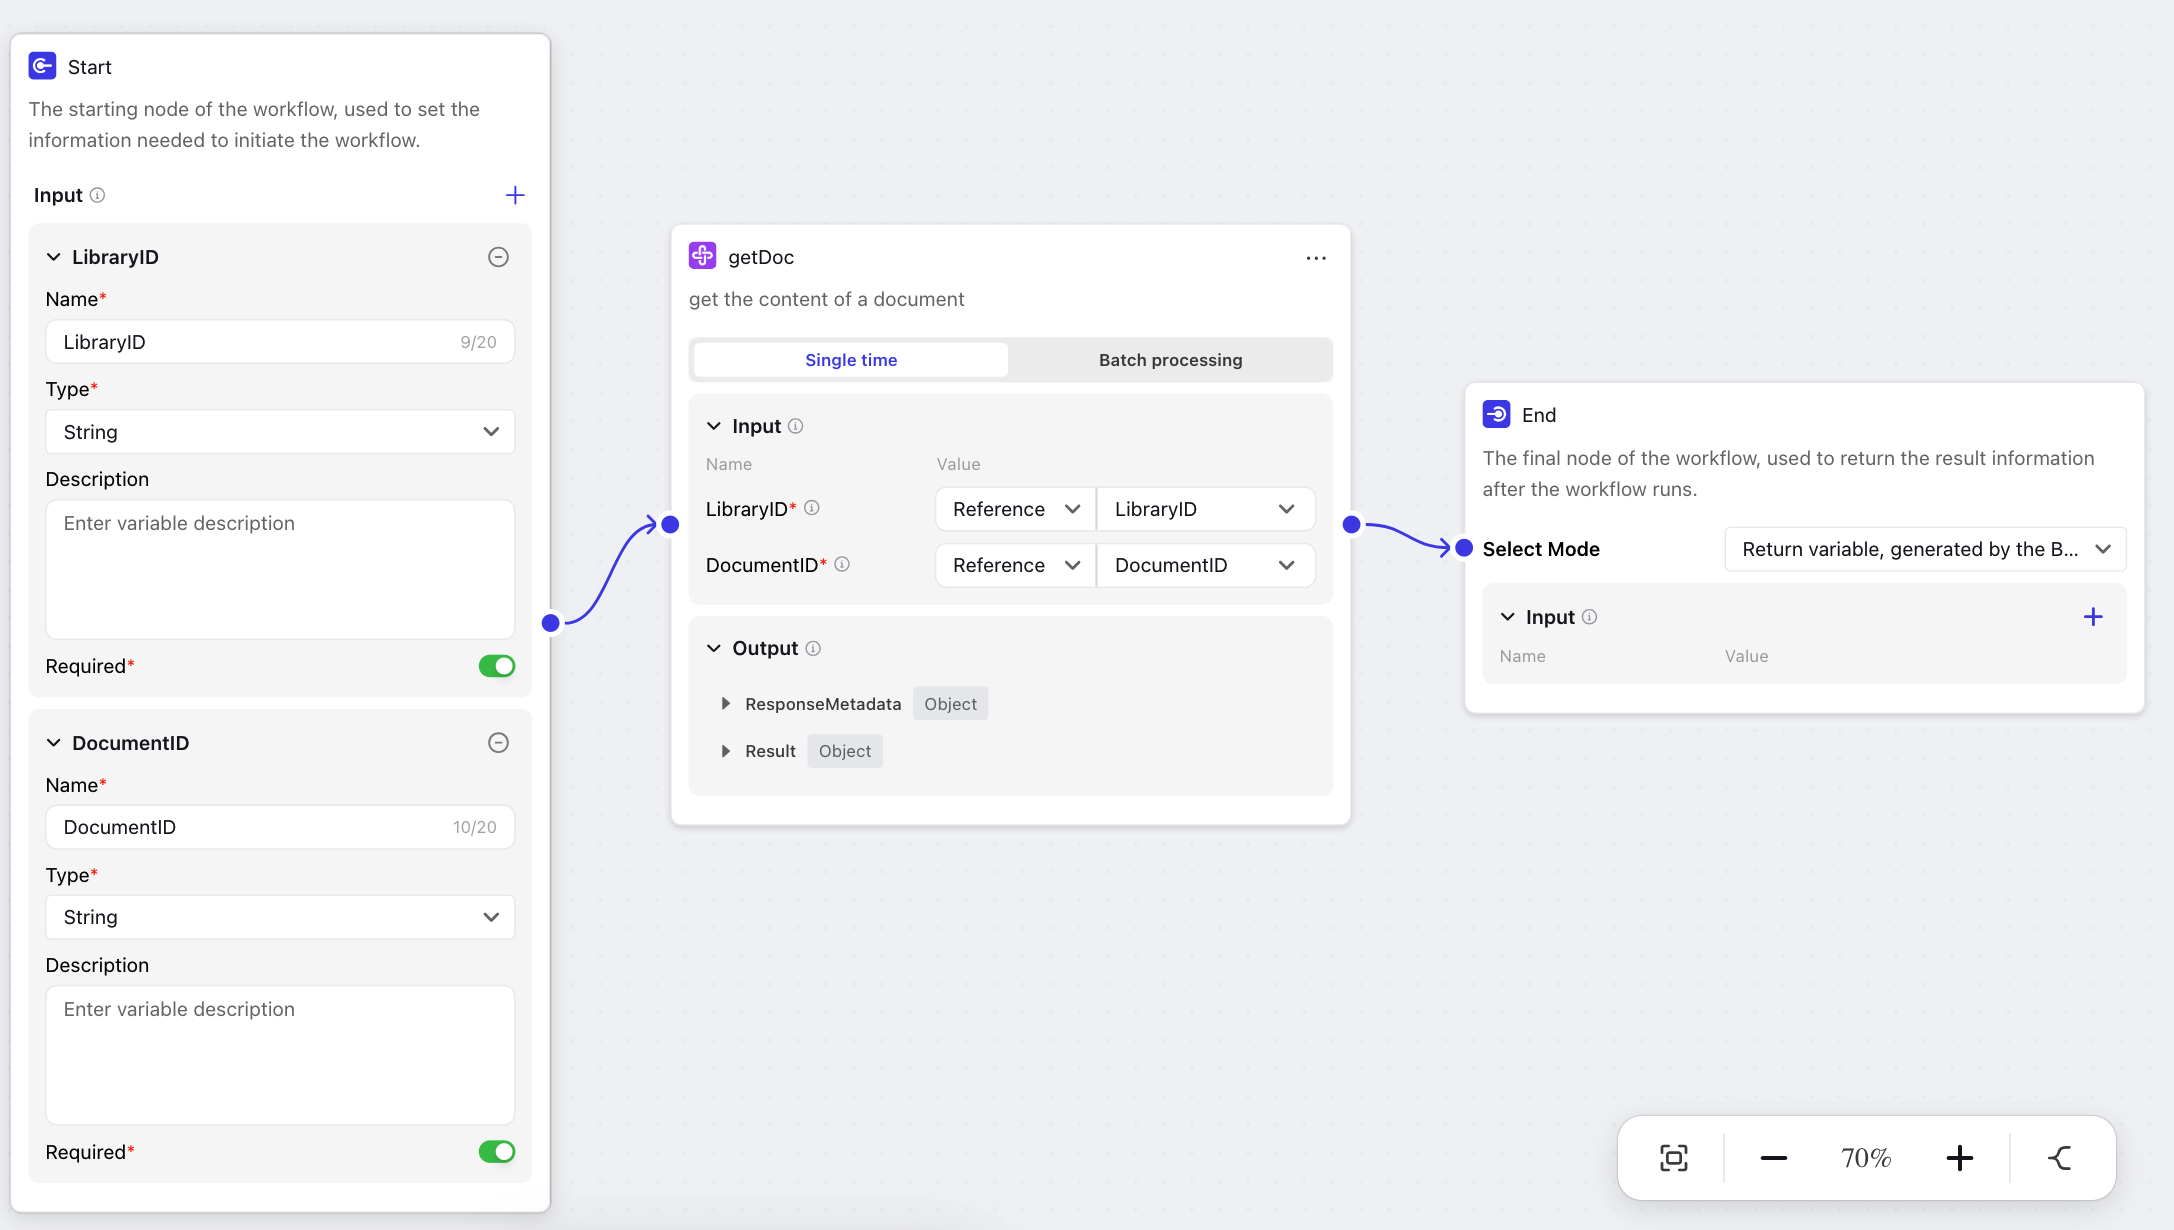Click the Object type tag of Result
Viewport: 2174px width, 1230px height.
click(x=845, y=751)
